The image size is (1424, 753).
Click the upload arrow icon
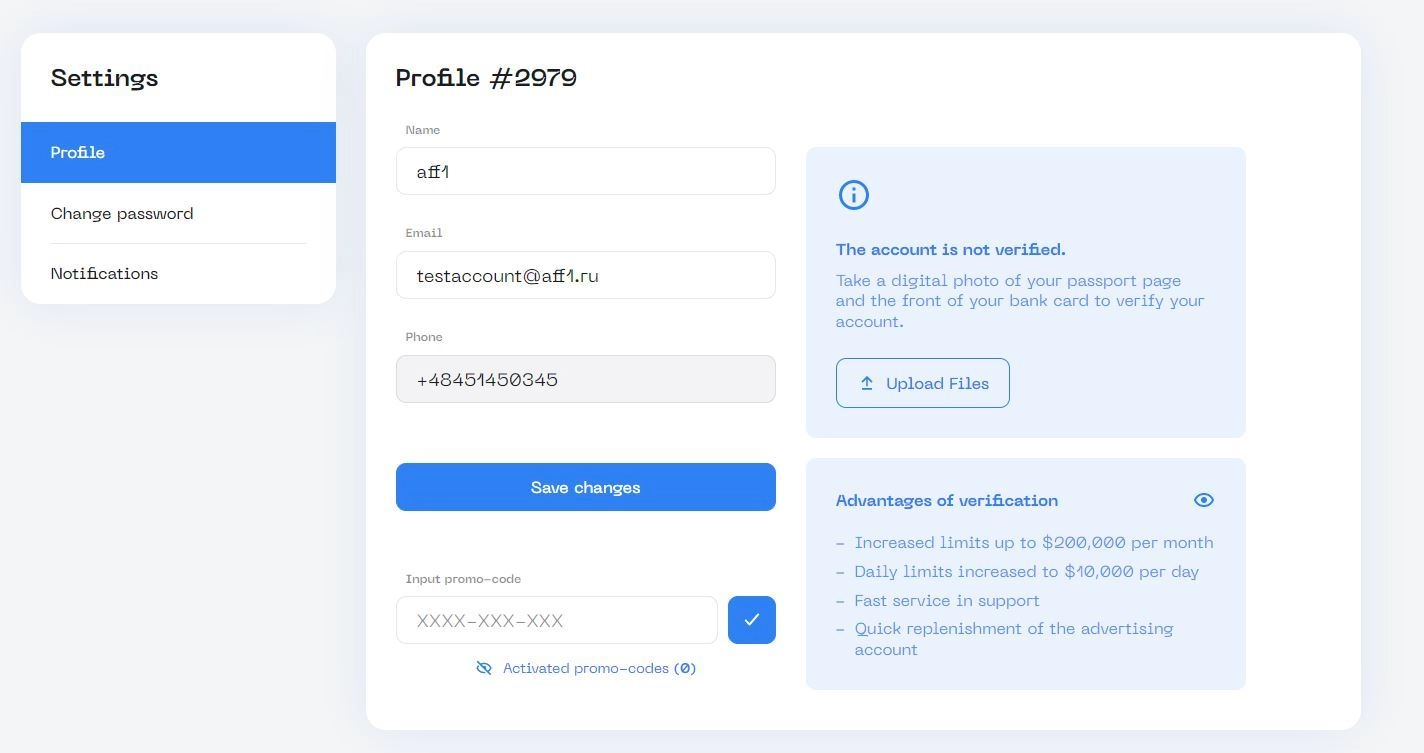coord(867,383)
